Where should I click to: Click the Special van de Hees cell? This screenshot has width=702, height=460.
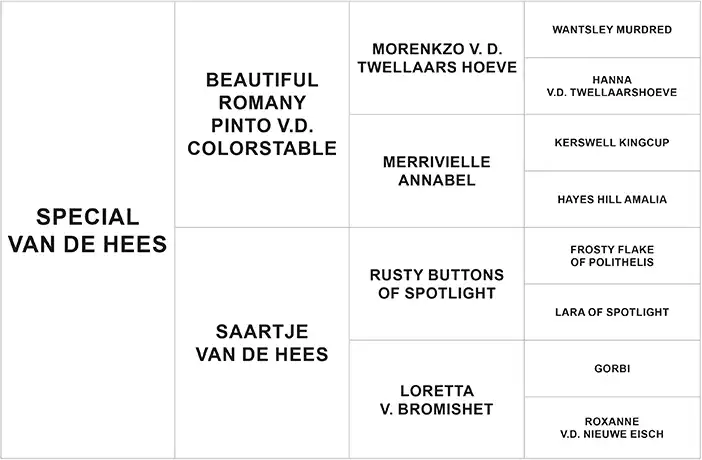[x=88, y=230]
